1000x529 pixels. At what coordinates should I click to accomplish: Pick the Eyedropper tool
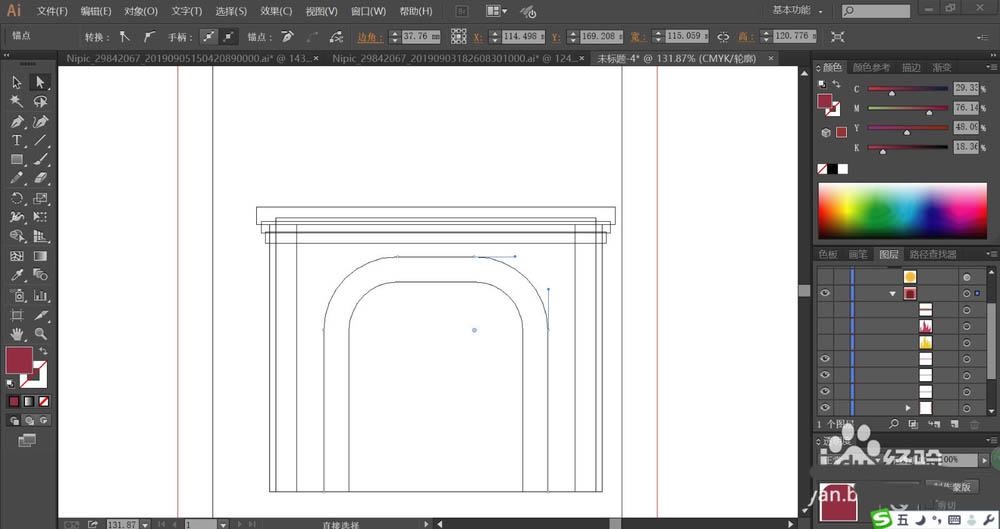click(x=17, y=275)
